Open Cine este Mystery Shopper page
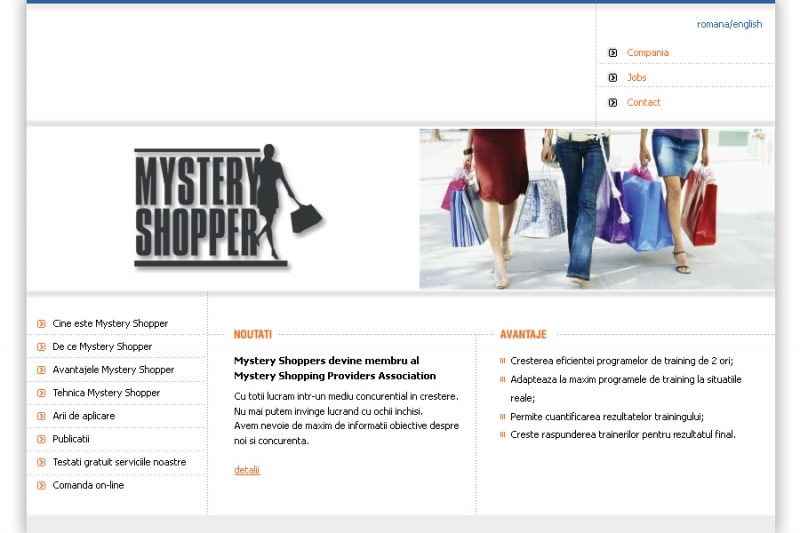The width and height of the screenshot is (800, 533). pos(110,323)
